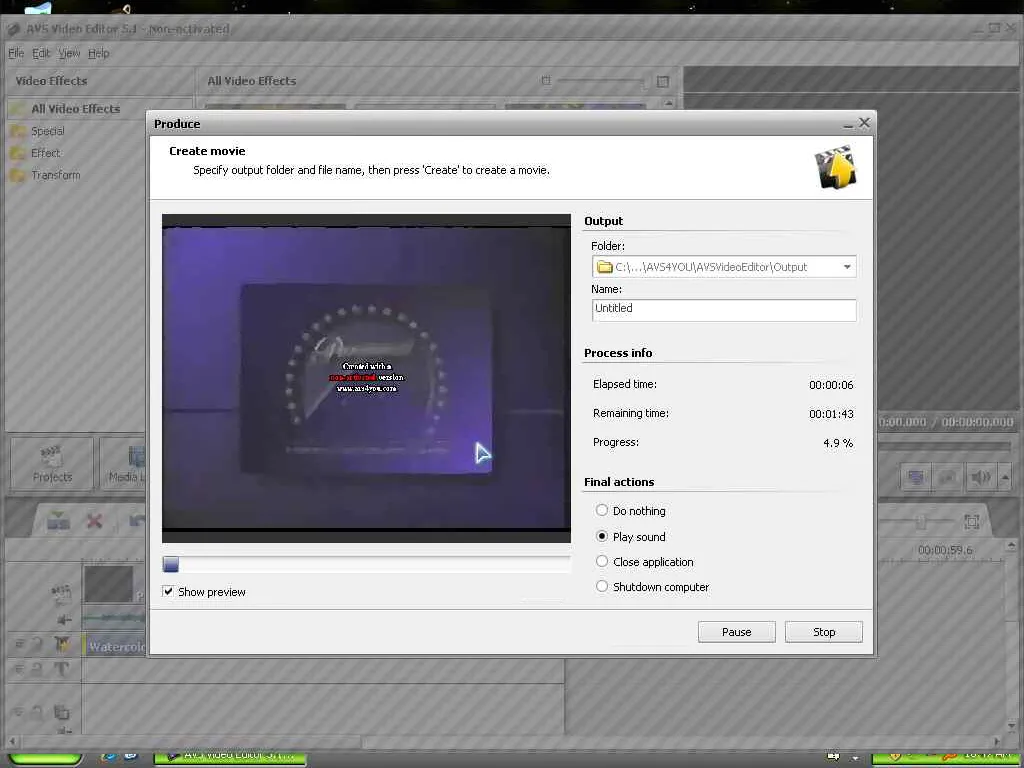Click the Name field containing Untitled

[x=724, y=309]
